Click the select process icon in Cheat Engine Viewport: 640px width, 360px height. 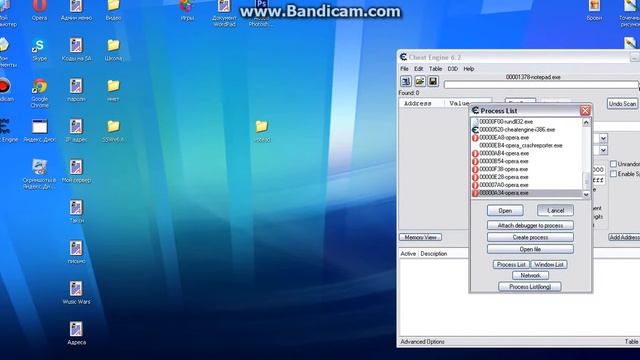[x=406, y=81]
